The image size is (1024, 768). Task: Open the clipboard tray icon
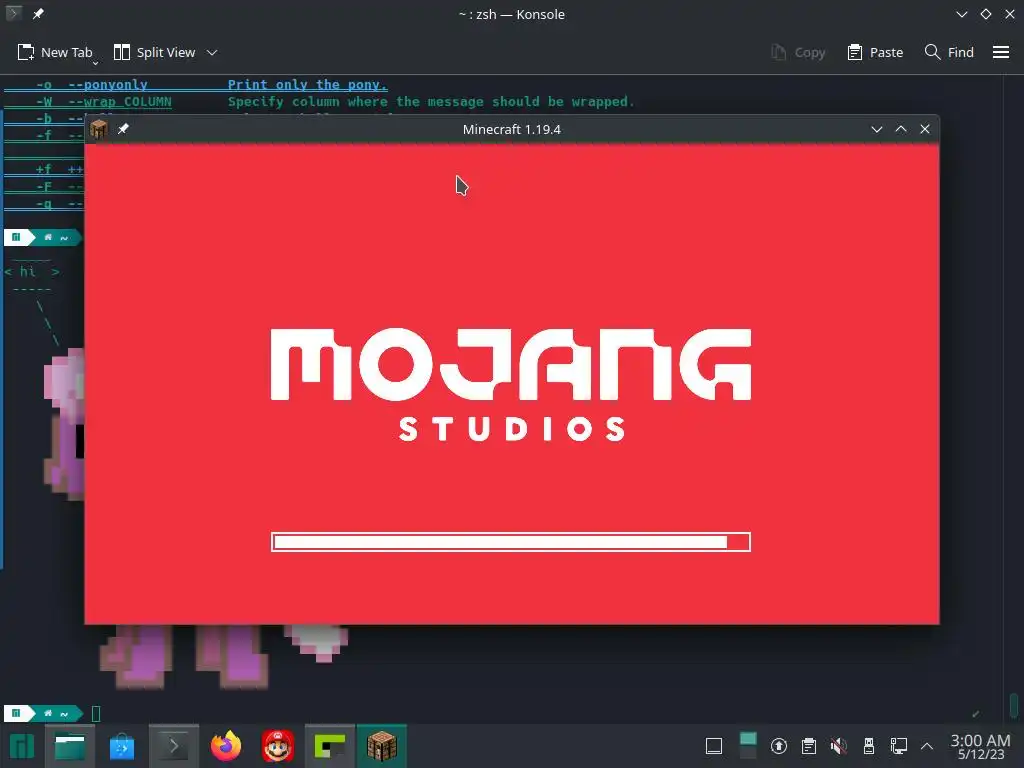coord(808,746)
